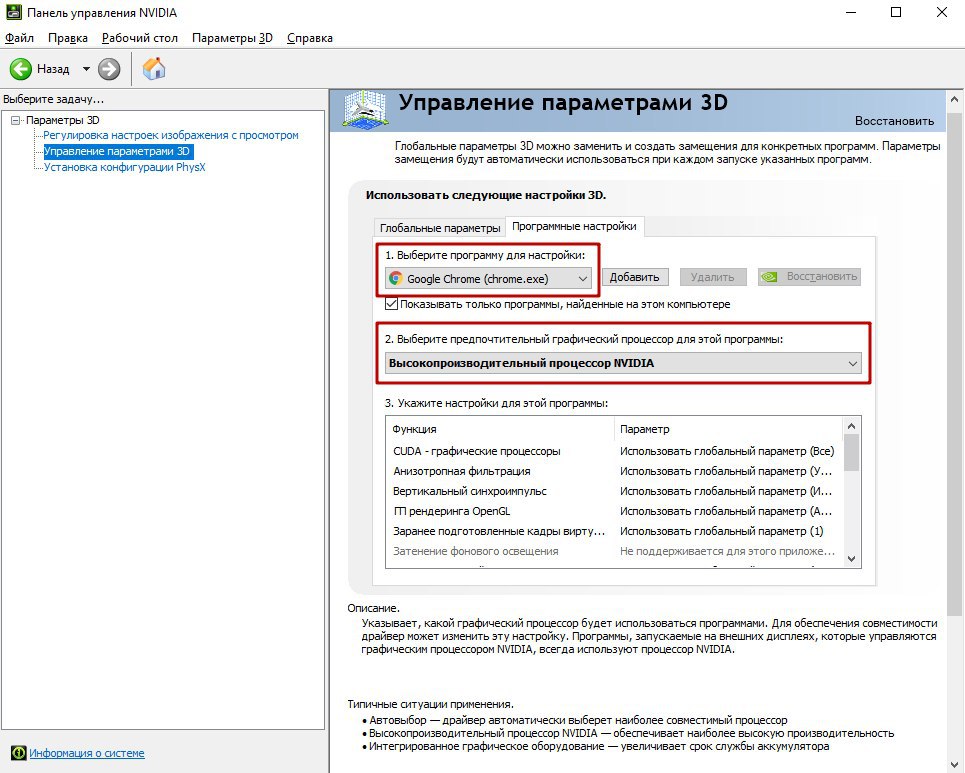Image resolution: width=965 pixels, height=773 pixels.
Task: Click the Параметр column header
Action: 729,429
